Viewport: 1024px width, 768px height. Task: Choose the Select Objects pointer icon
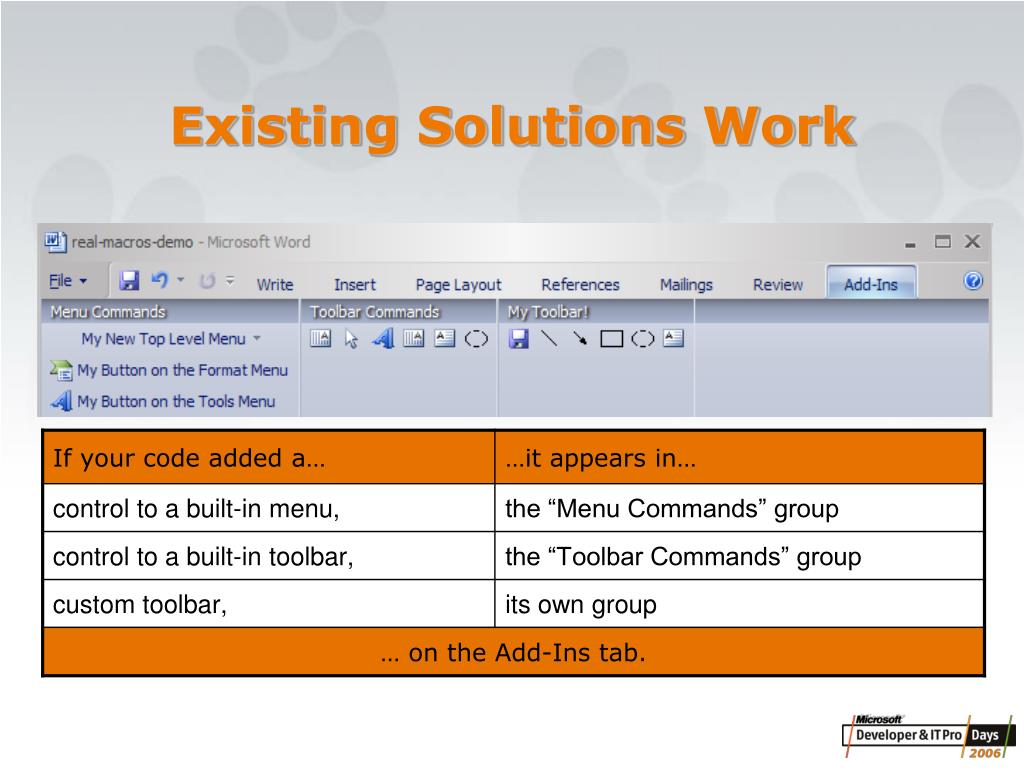point(351,339)
